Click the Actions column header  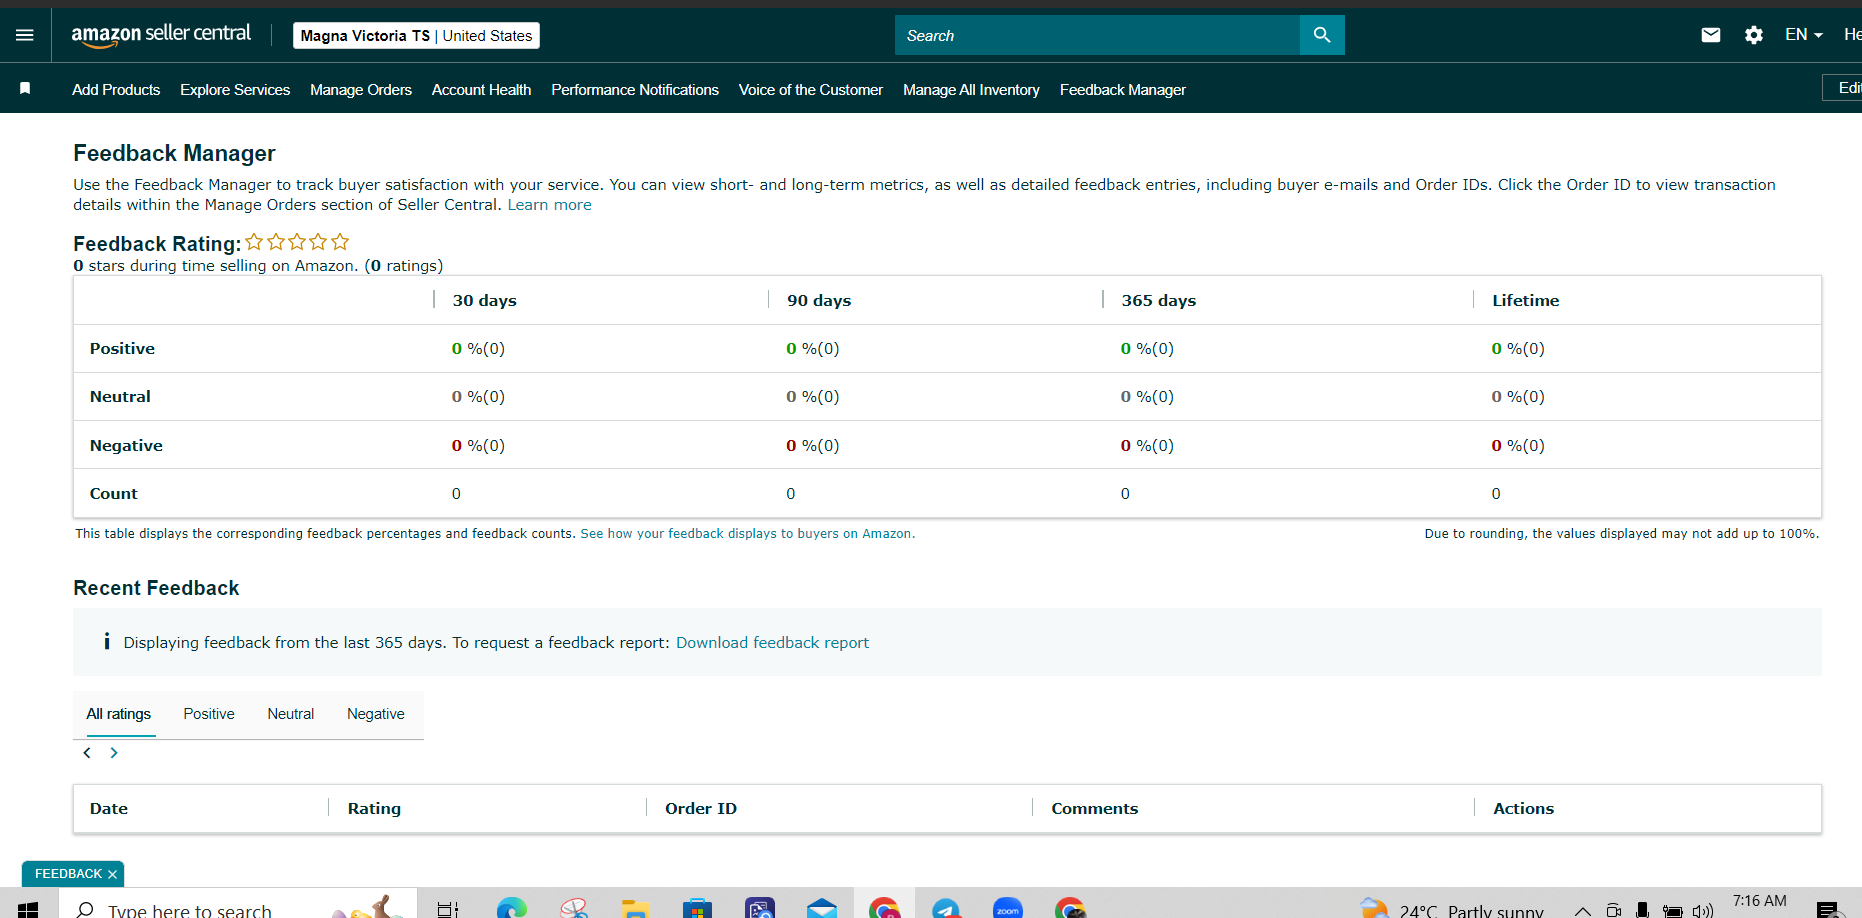coord(1523,809)
